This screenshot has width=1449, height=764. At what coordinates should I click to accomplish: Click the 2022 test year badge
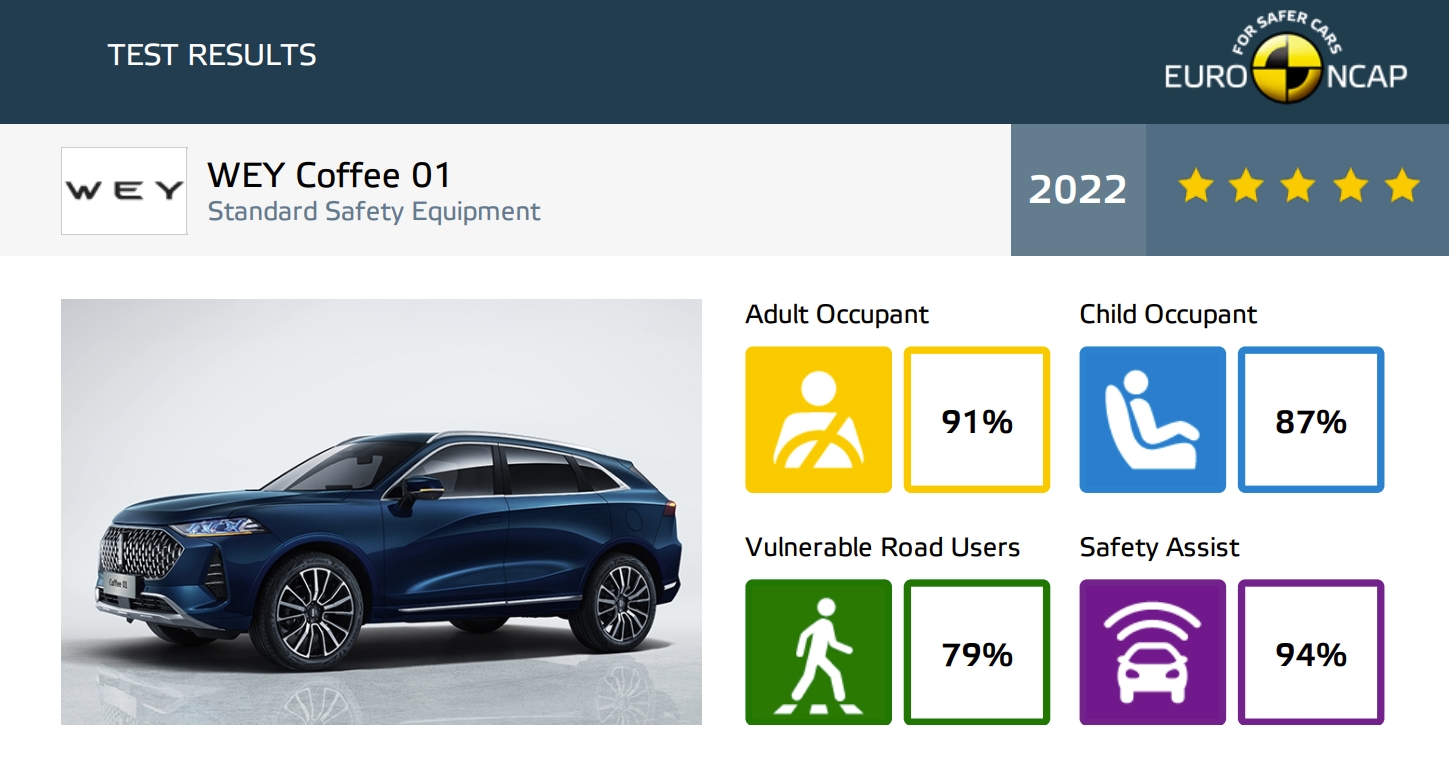click(x=1078, y=190)
